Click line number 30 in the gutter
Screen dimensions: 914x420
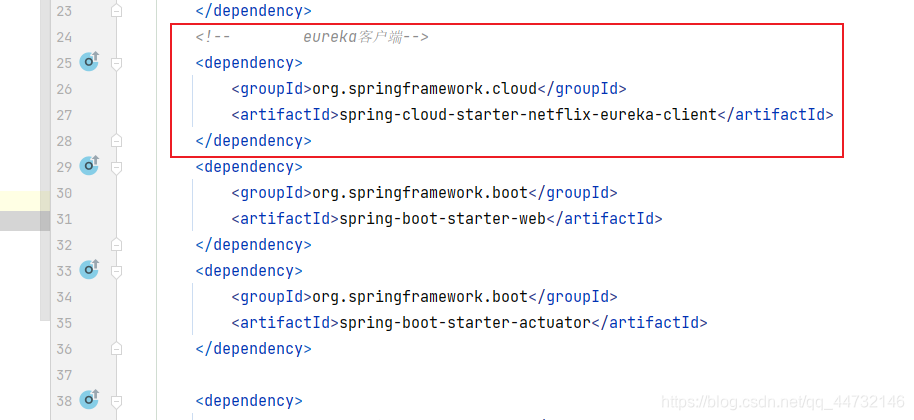(x=64, y=193)
